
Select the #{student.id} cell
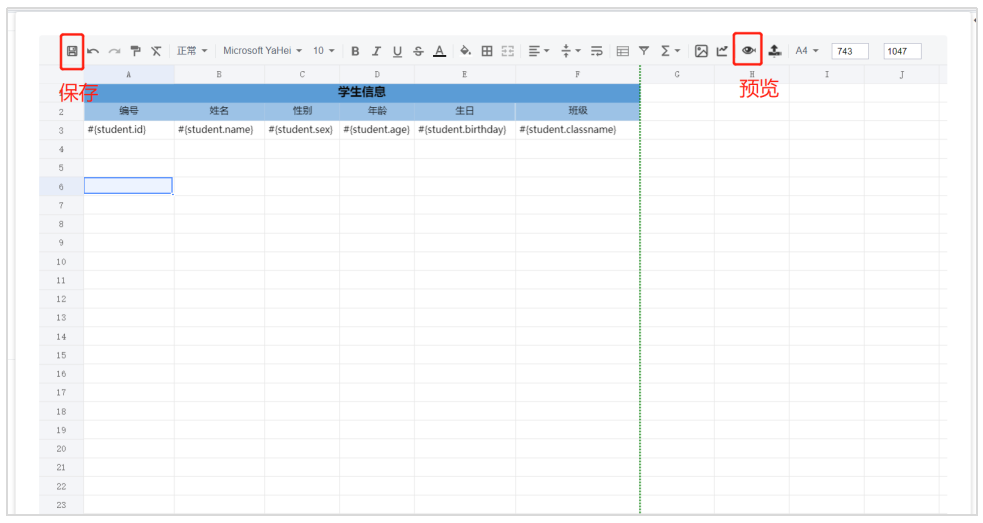pyautogui.click(x=129, y=130)
